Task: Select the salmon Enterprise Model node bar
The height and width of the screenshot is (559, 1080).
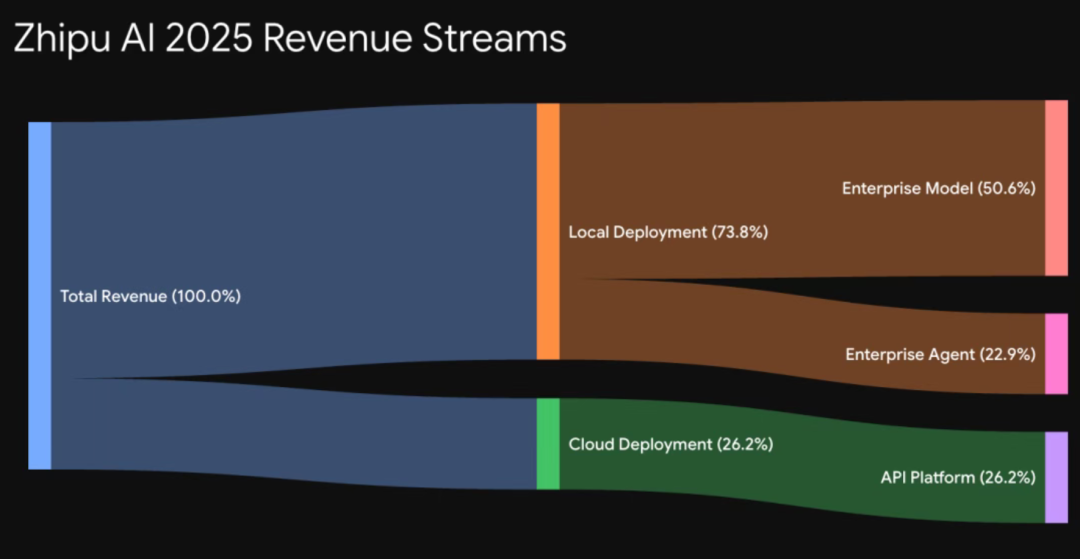Action: click(1057, 188)
